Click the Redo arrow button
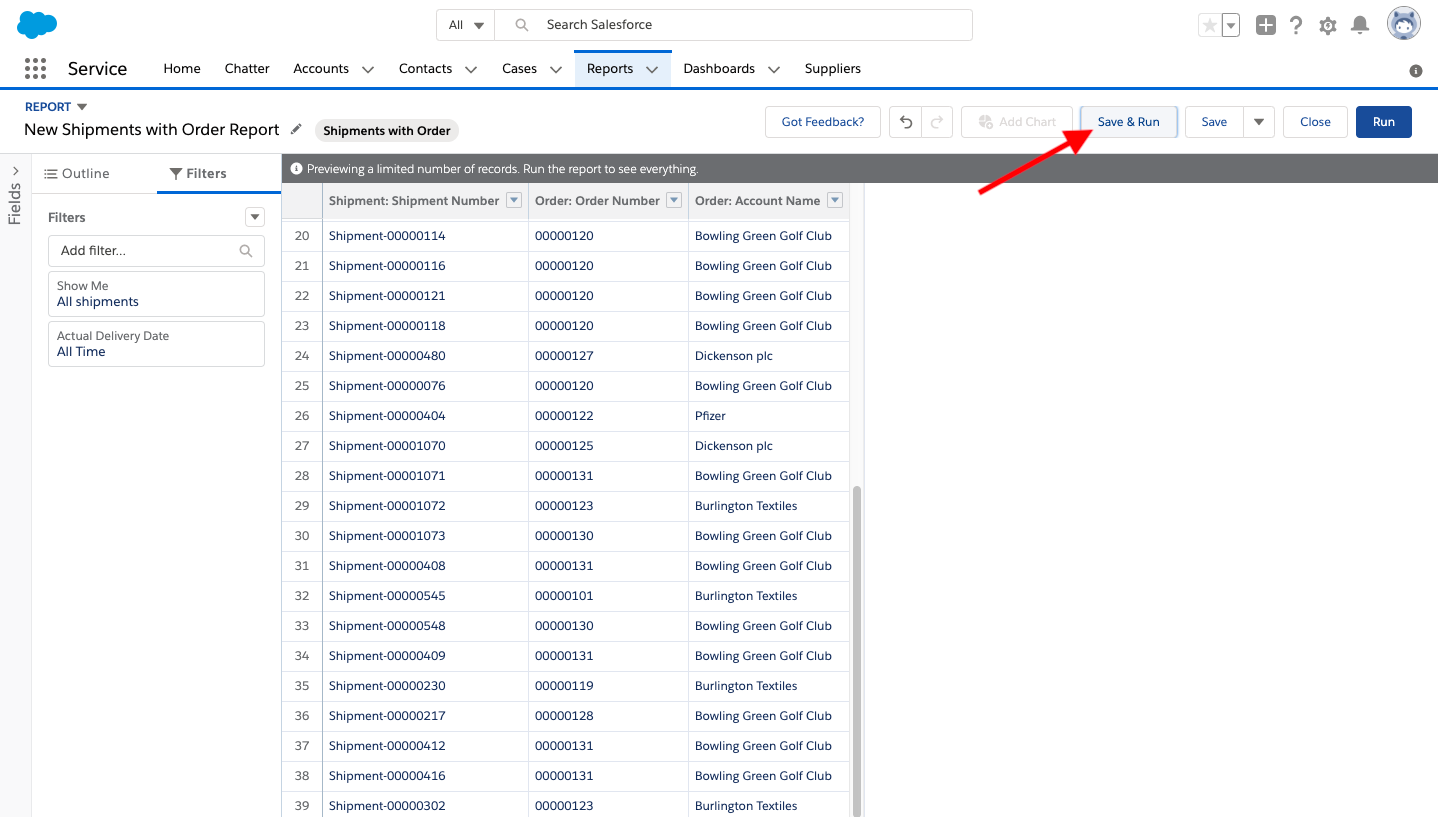This screenshot has width=1438, height=817. (937, 122)
